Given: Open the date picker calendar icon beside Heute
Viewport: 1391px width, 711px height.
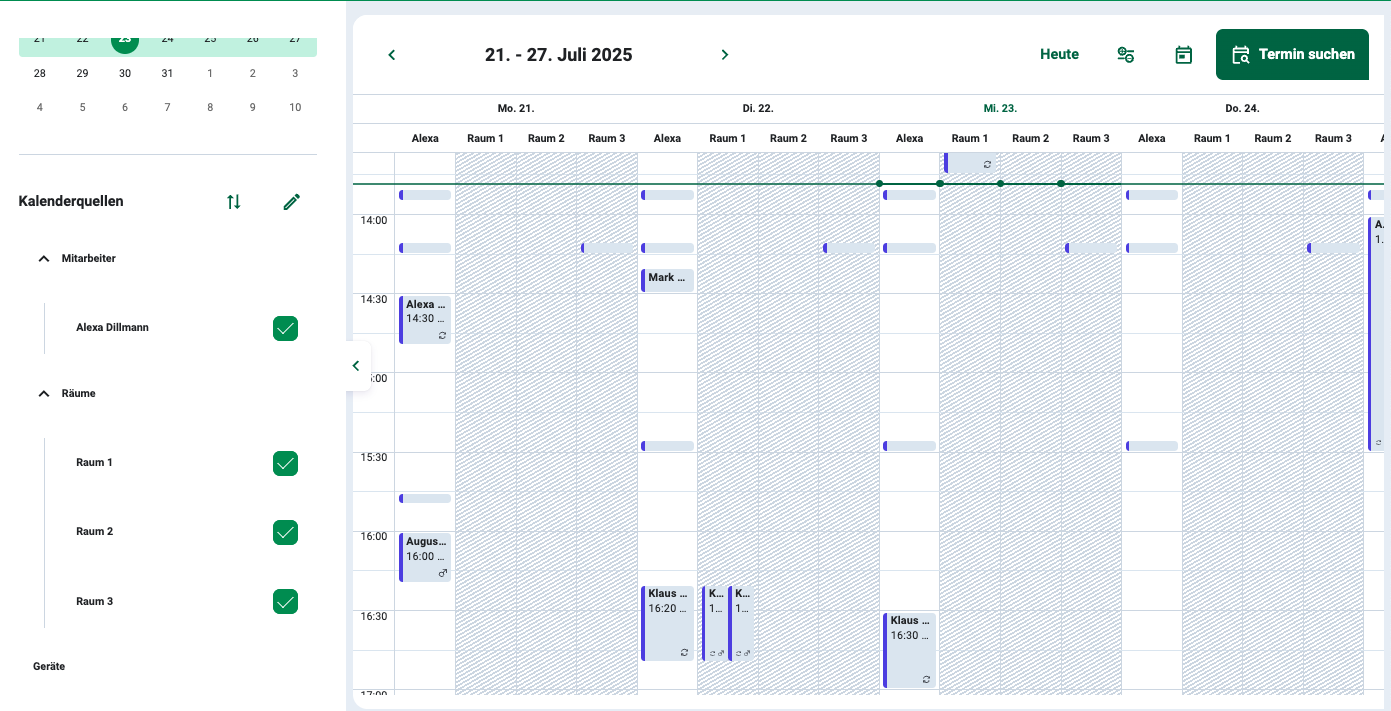Looking at the screenshot, I should [1183, 55].
